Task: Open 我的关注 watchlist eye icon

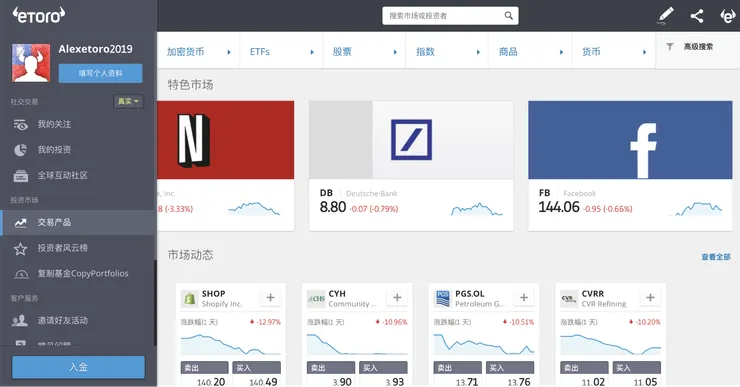Action: 20,125
